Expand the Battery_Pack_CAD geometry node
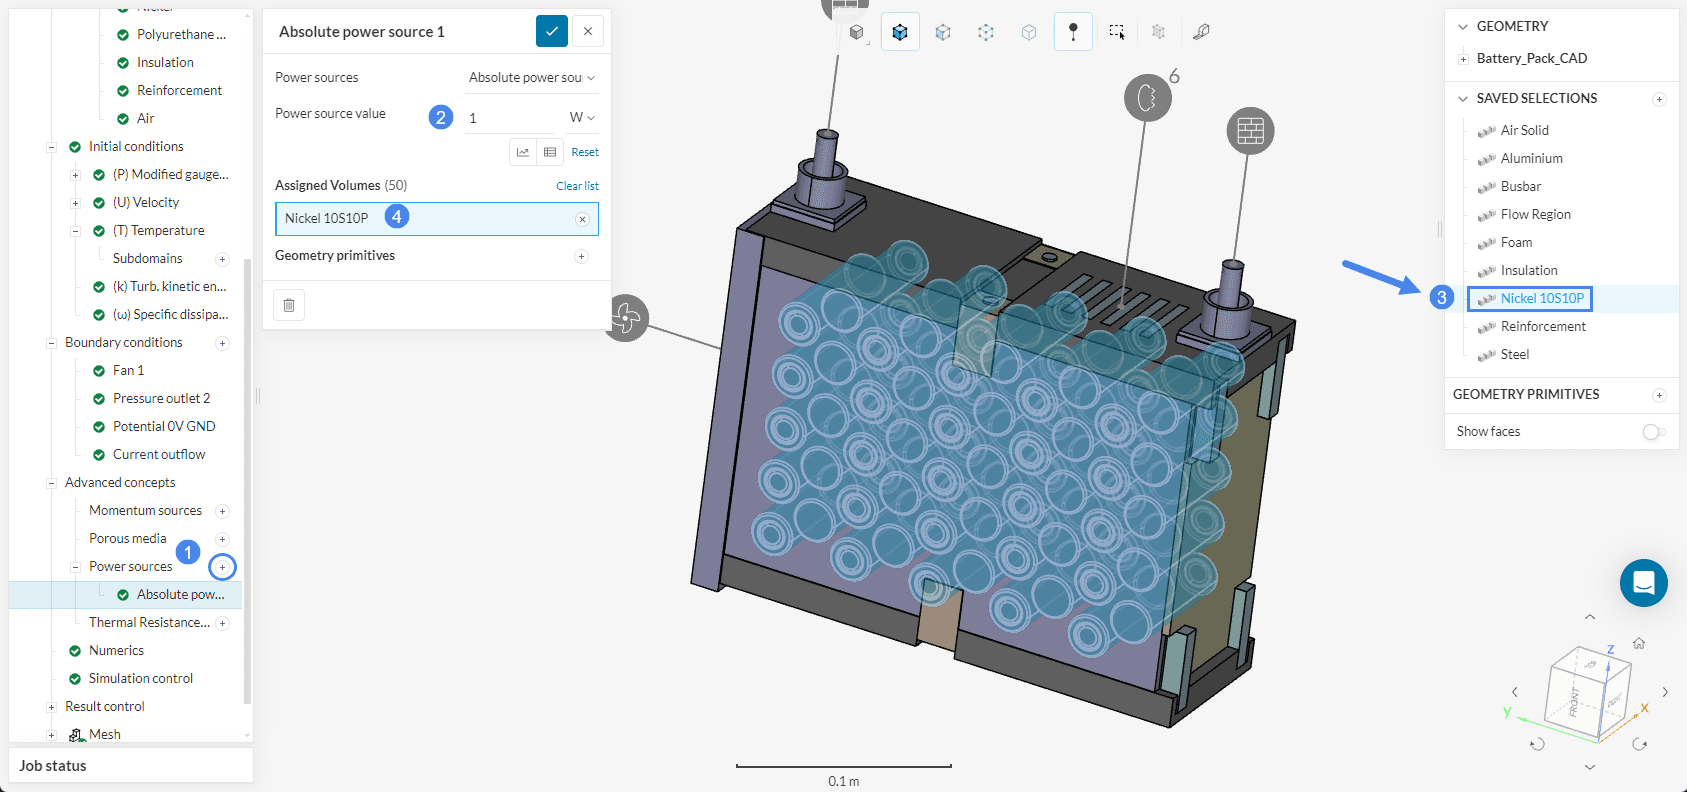The width and height of the screenshot is (1687, 792). 1463,59
